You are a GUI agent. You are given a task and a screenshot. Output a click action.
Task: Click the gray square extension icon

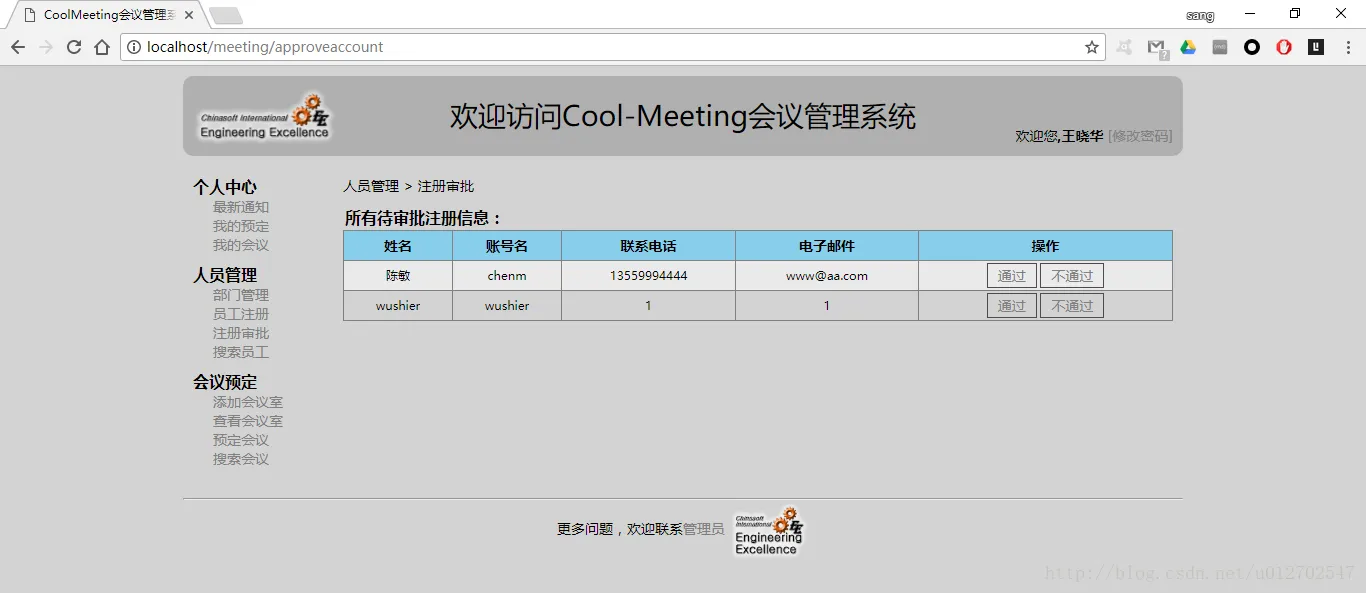(x=1220, y=47)
